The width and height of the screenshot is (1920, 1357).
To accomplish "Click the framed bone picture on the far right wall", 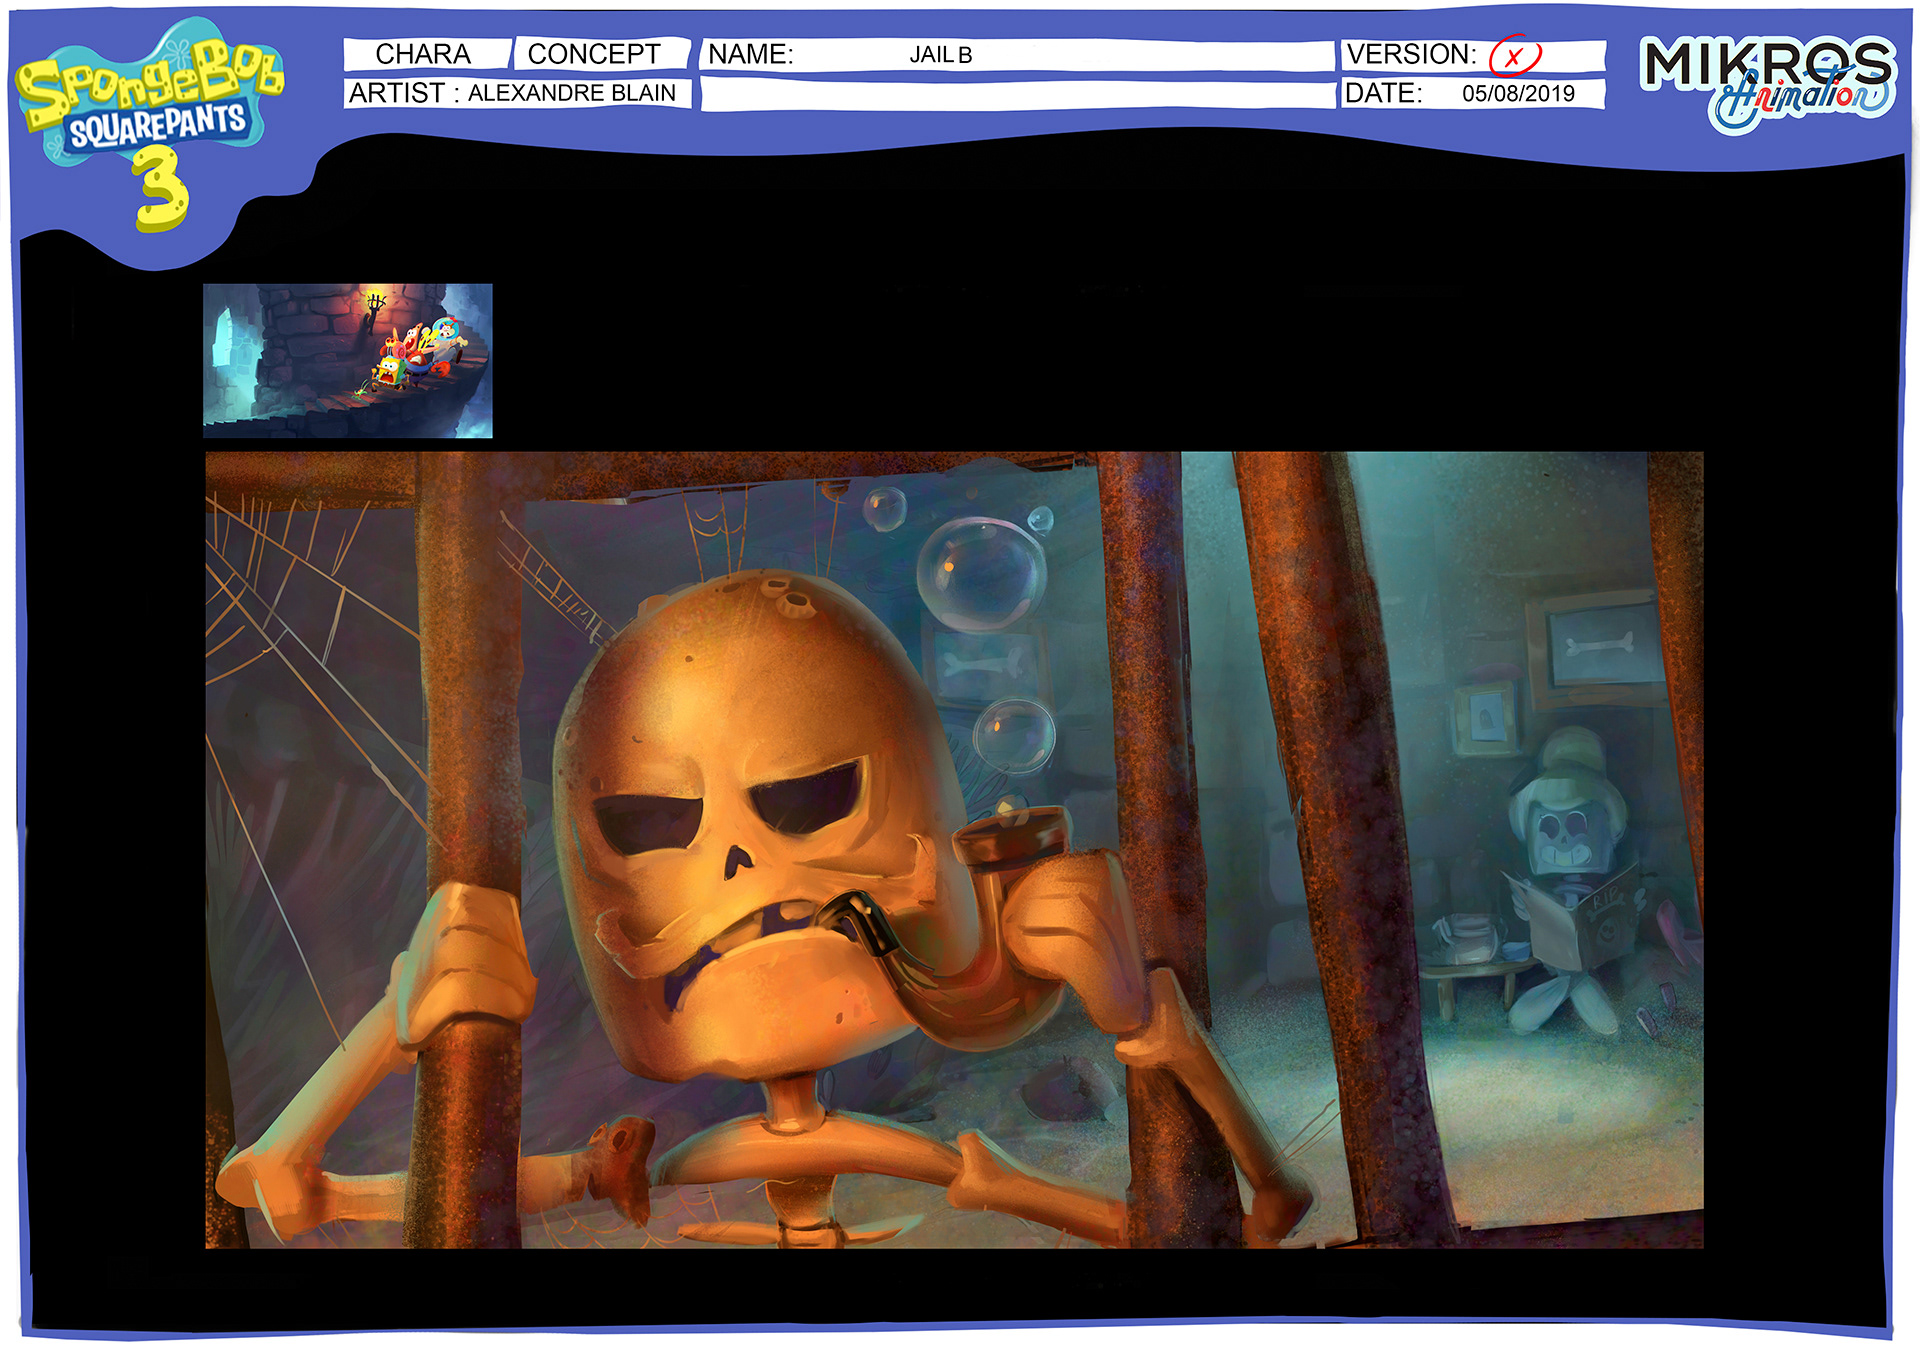I will (1598, 645).
